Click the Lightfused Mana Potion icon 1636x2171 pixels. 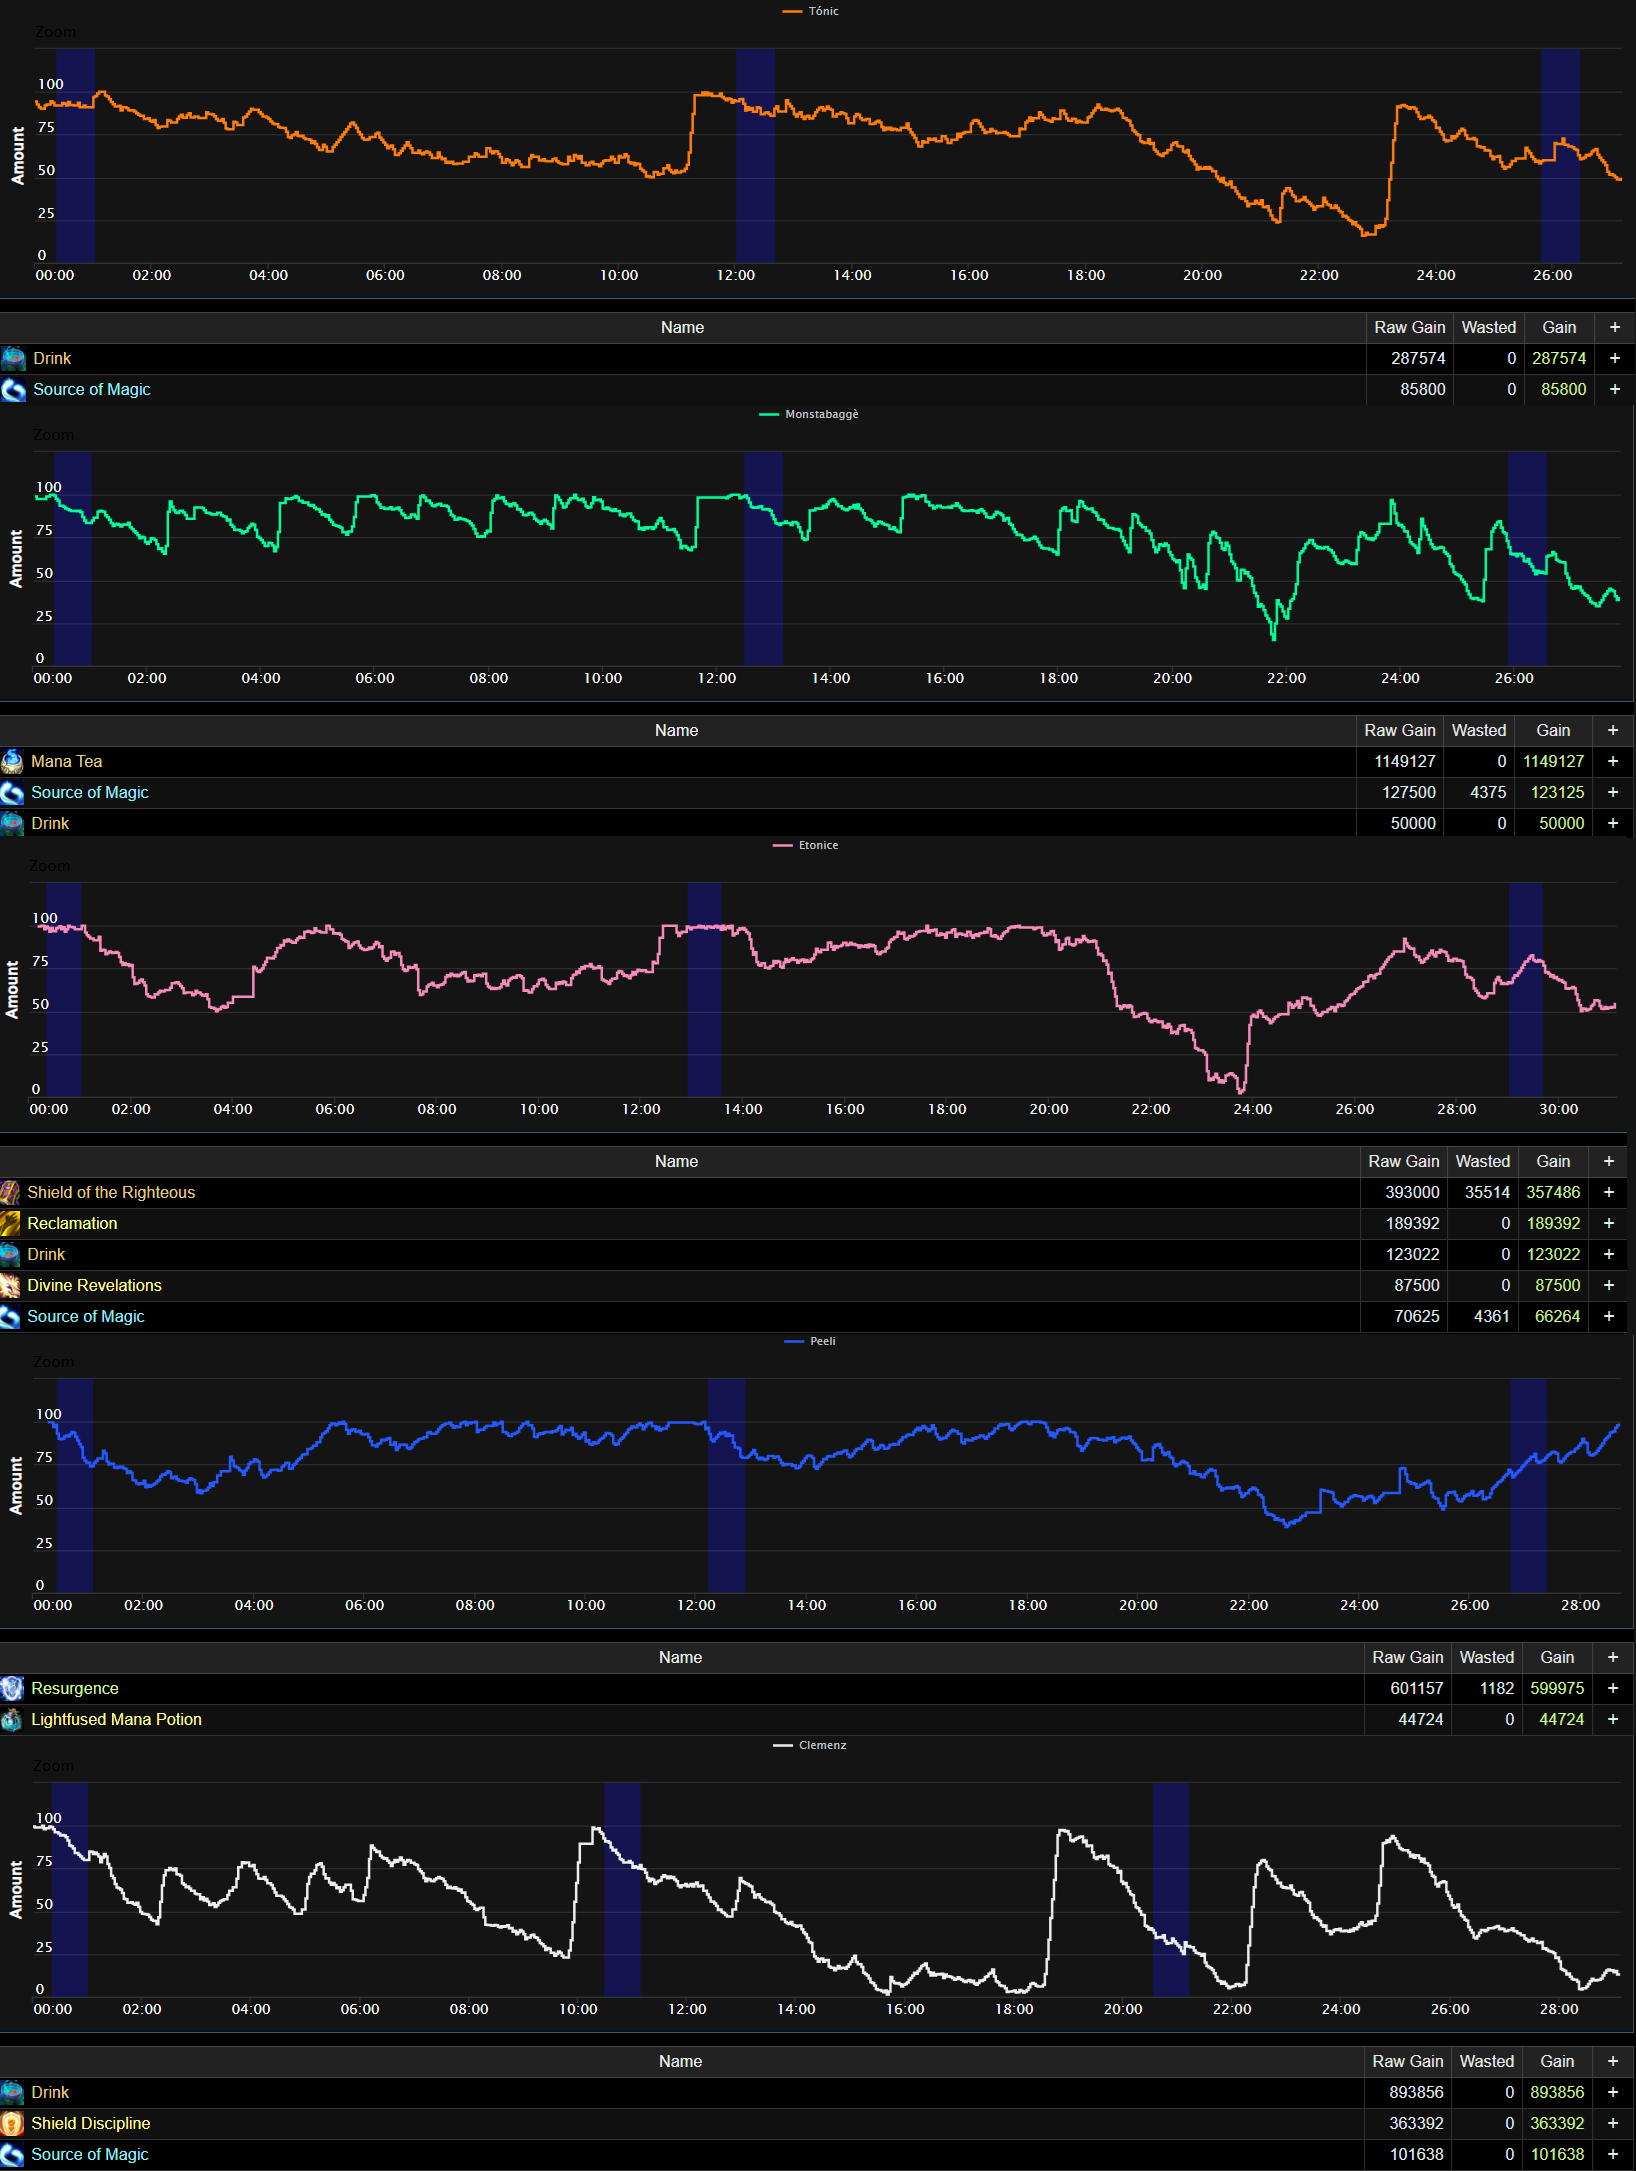(x=12, y=1720)
